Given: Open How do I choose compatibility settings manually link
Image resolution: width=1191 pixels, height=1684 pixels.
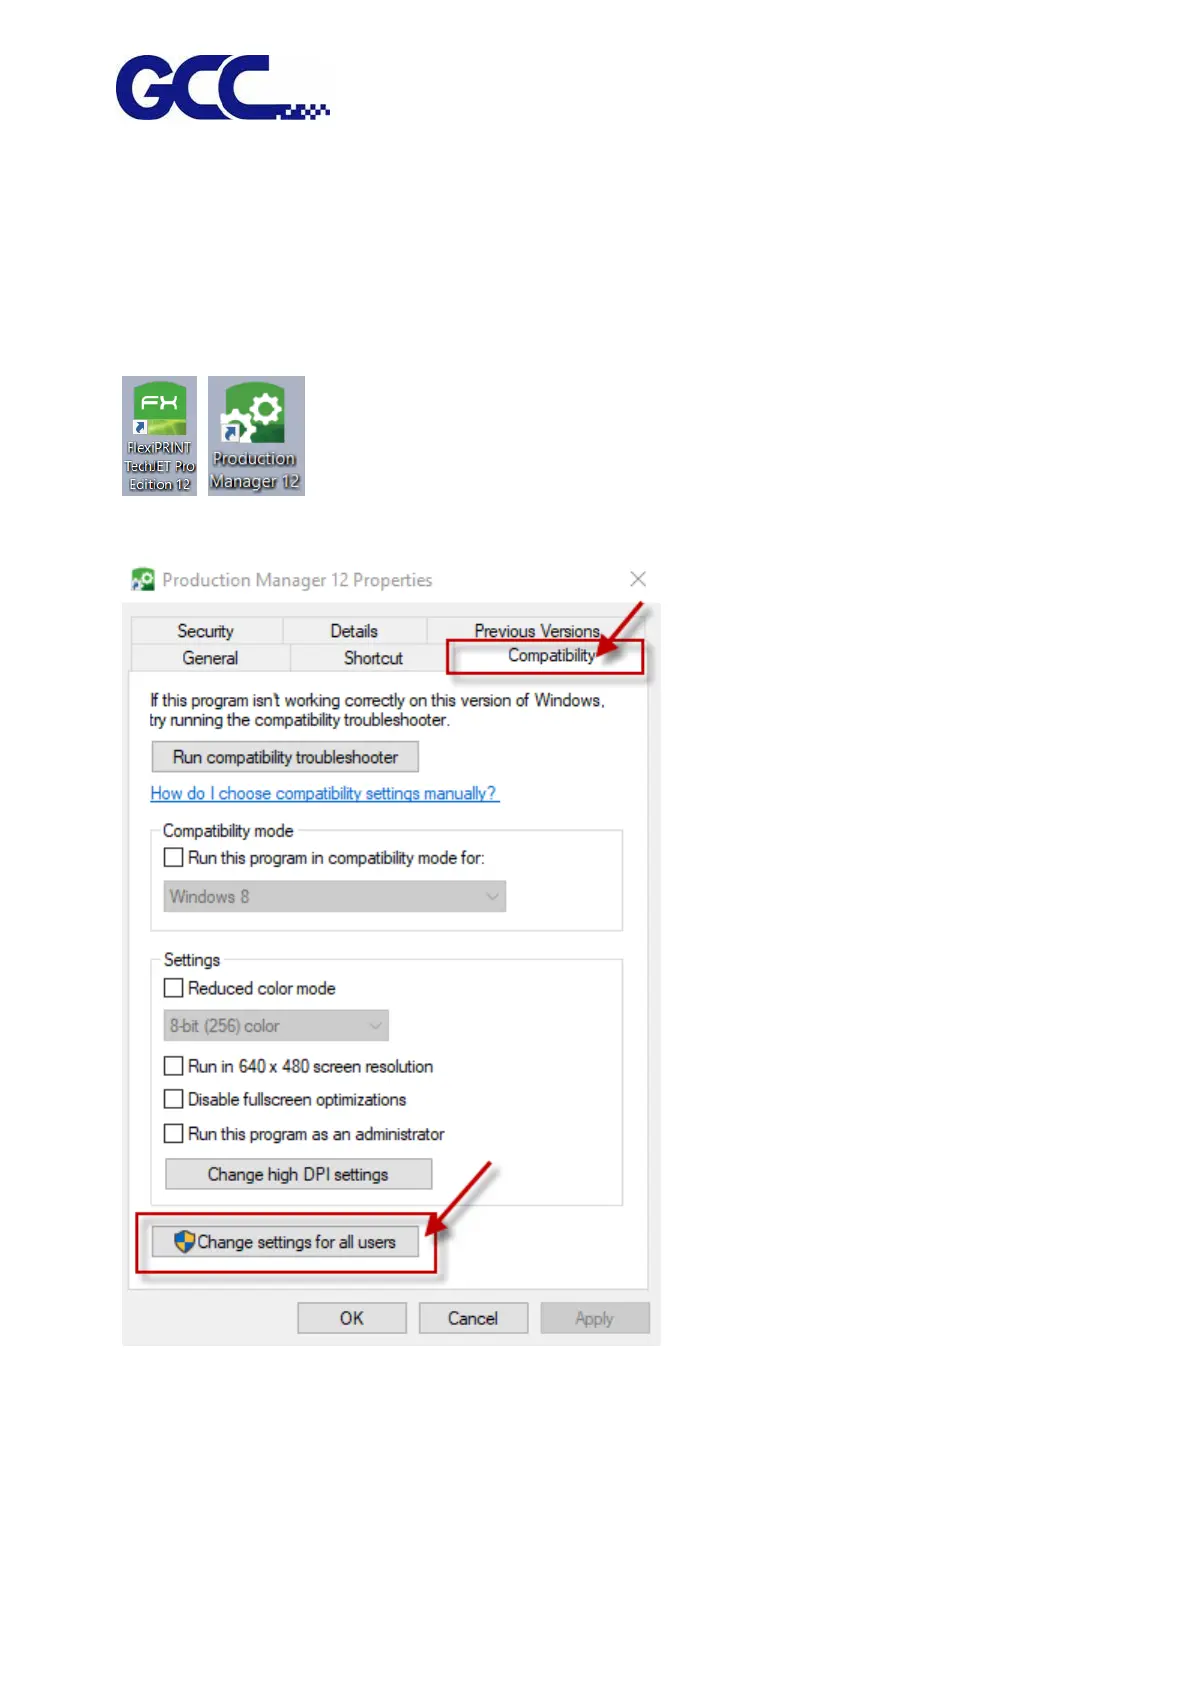Looking at the screenshot, I should 324,793.
